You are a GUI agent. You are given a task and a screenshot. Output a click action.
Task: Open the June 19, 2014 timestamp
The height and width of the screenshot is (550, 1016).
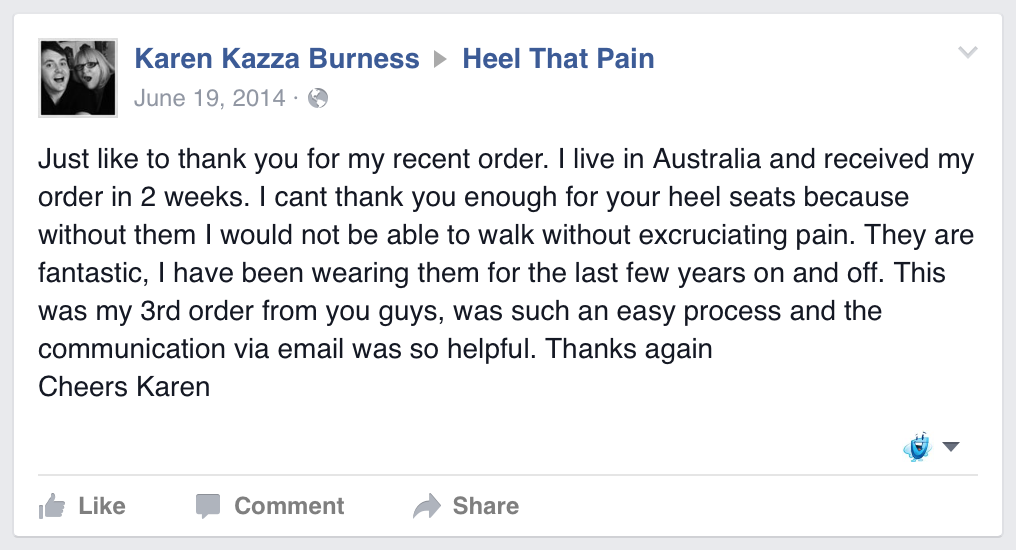click(208, 98)
